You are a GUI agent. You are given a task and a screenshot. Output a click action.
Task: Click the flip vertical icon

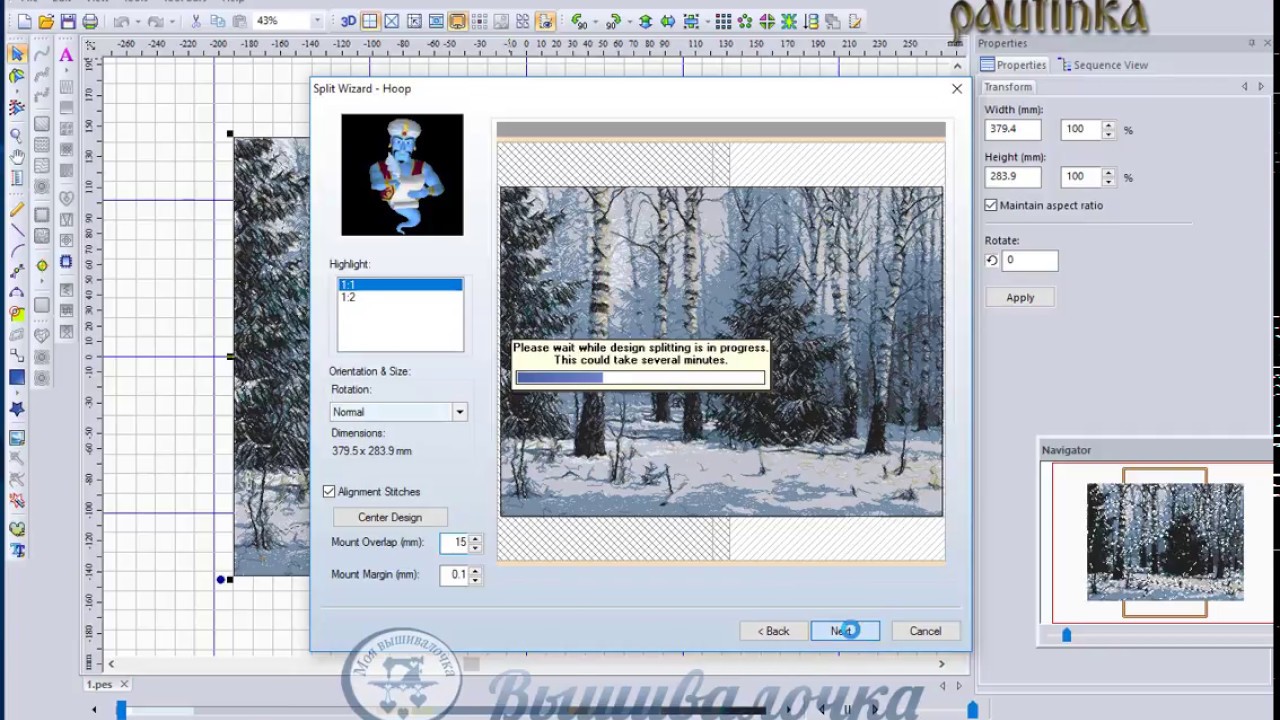(645, 21)
